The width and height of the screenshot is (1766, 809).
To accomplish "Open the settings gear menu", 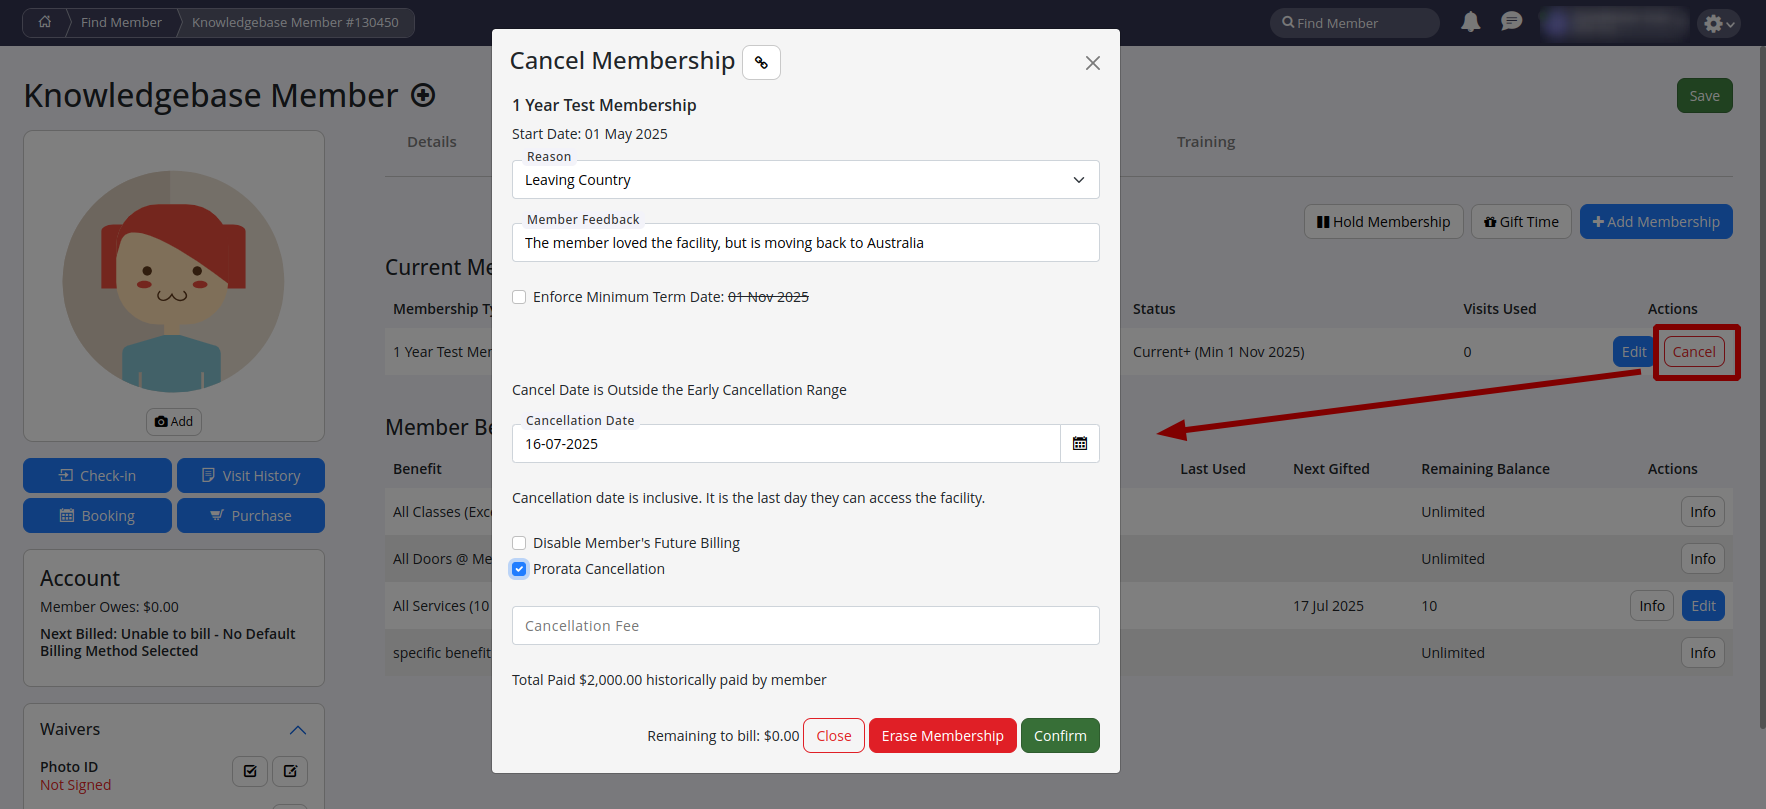I will pos(1717,23).
